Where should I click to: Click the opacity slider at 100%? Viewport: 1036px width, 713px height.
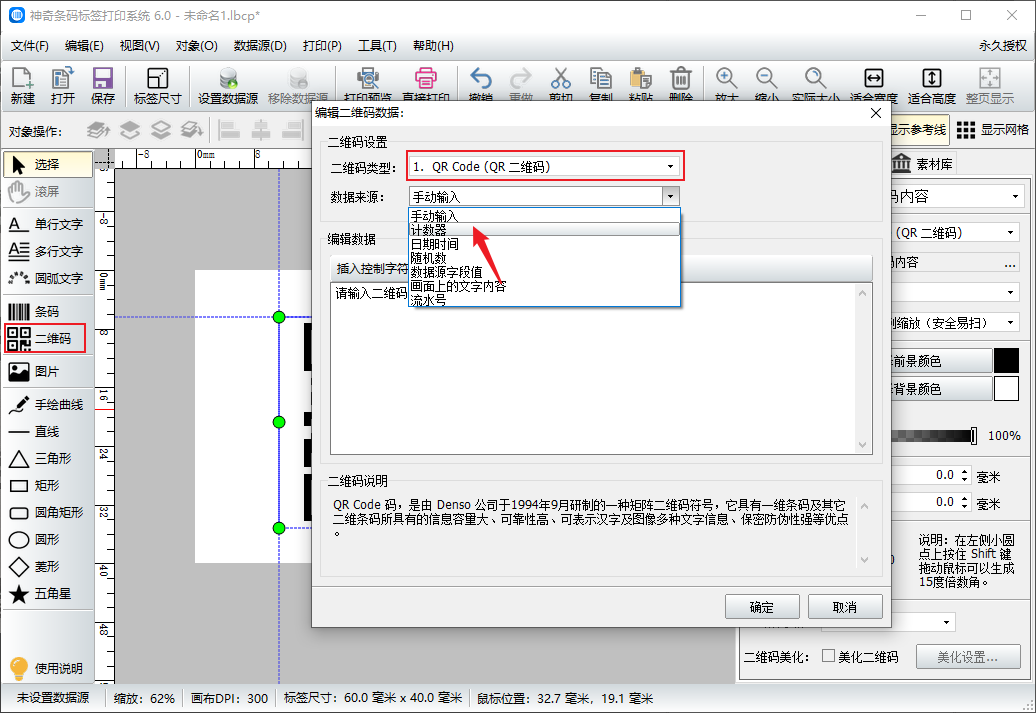coord(973,435)
